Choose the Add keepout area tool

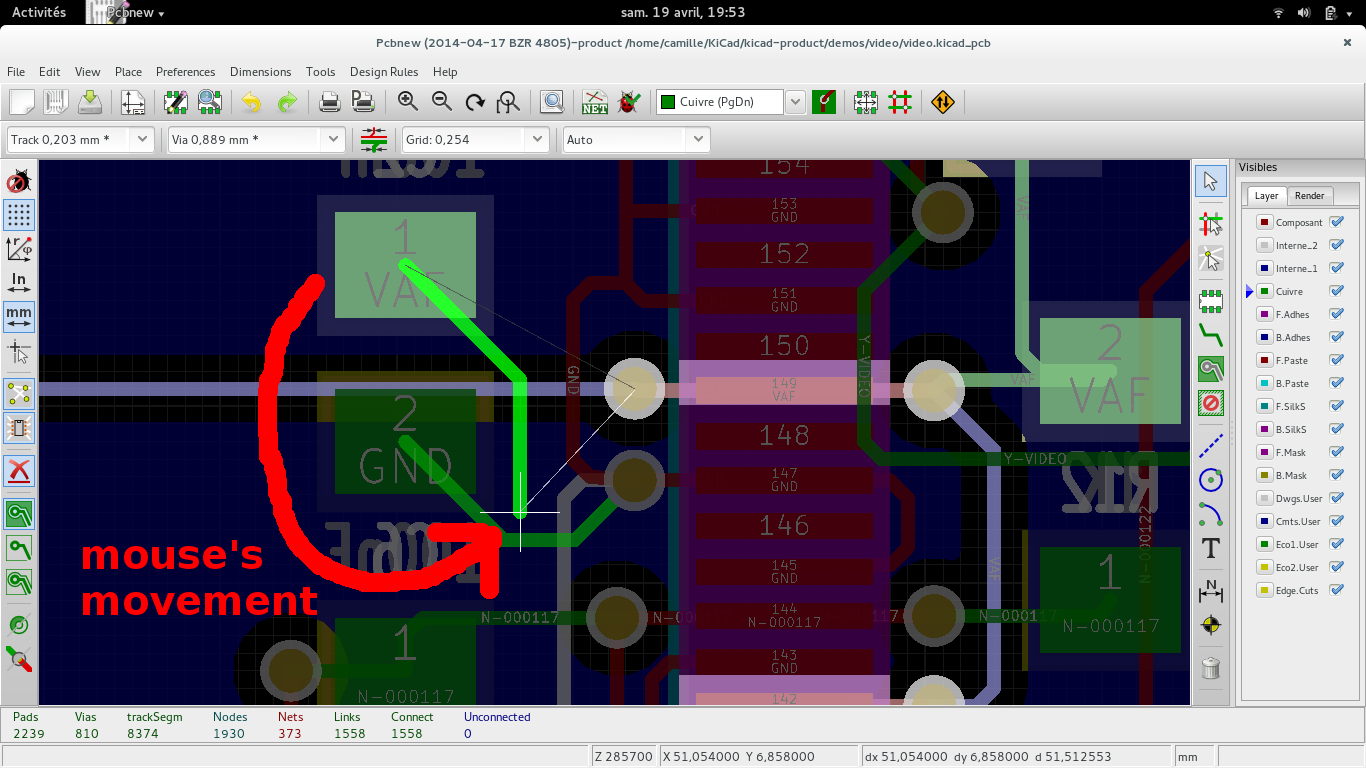coord(1211,404)
